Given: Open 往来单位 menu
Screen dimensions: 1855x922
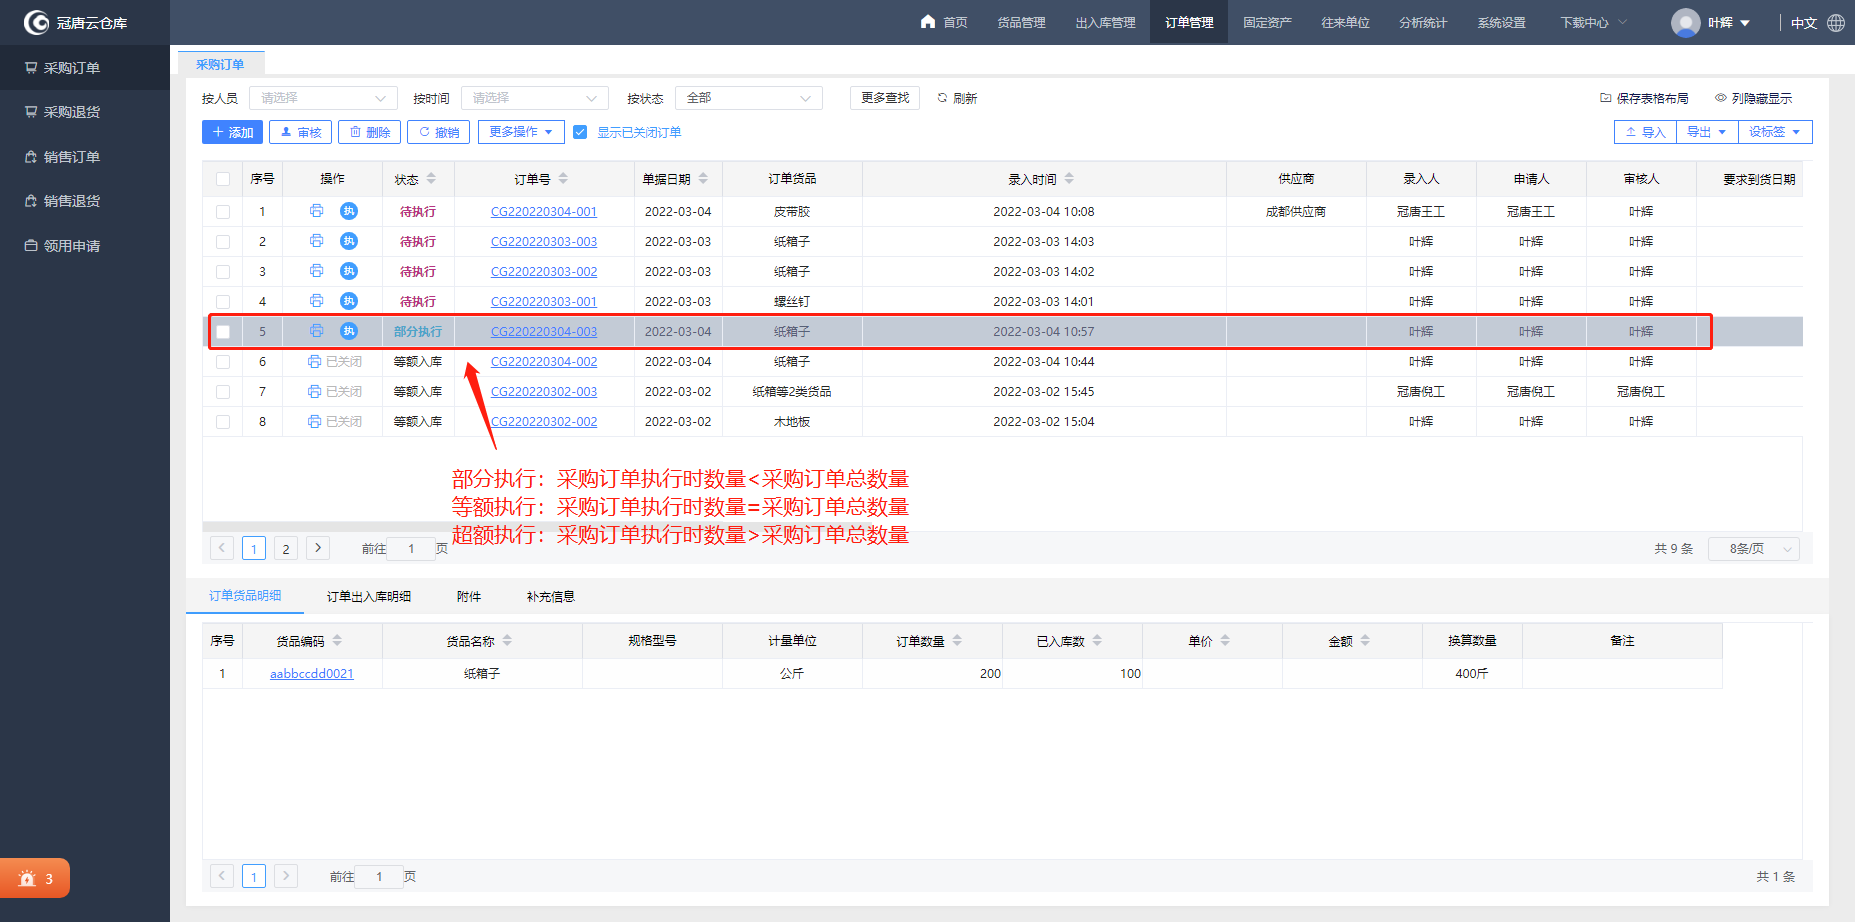Looking at the screenshot, I should (x=1345, y=22).
